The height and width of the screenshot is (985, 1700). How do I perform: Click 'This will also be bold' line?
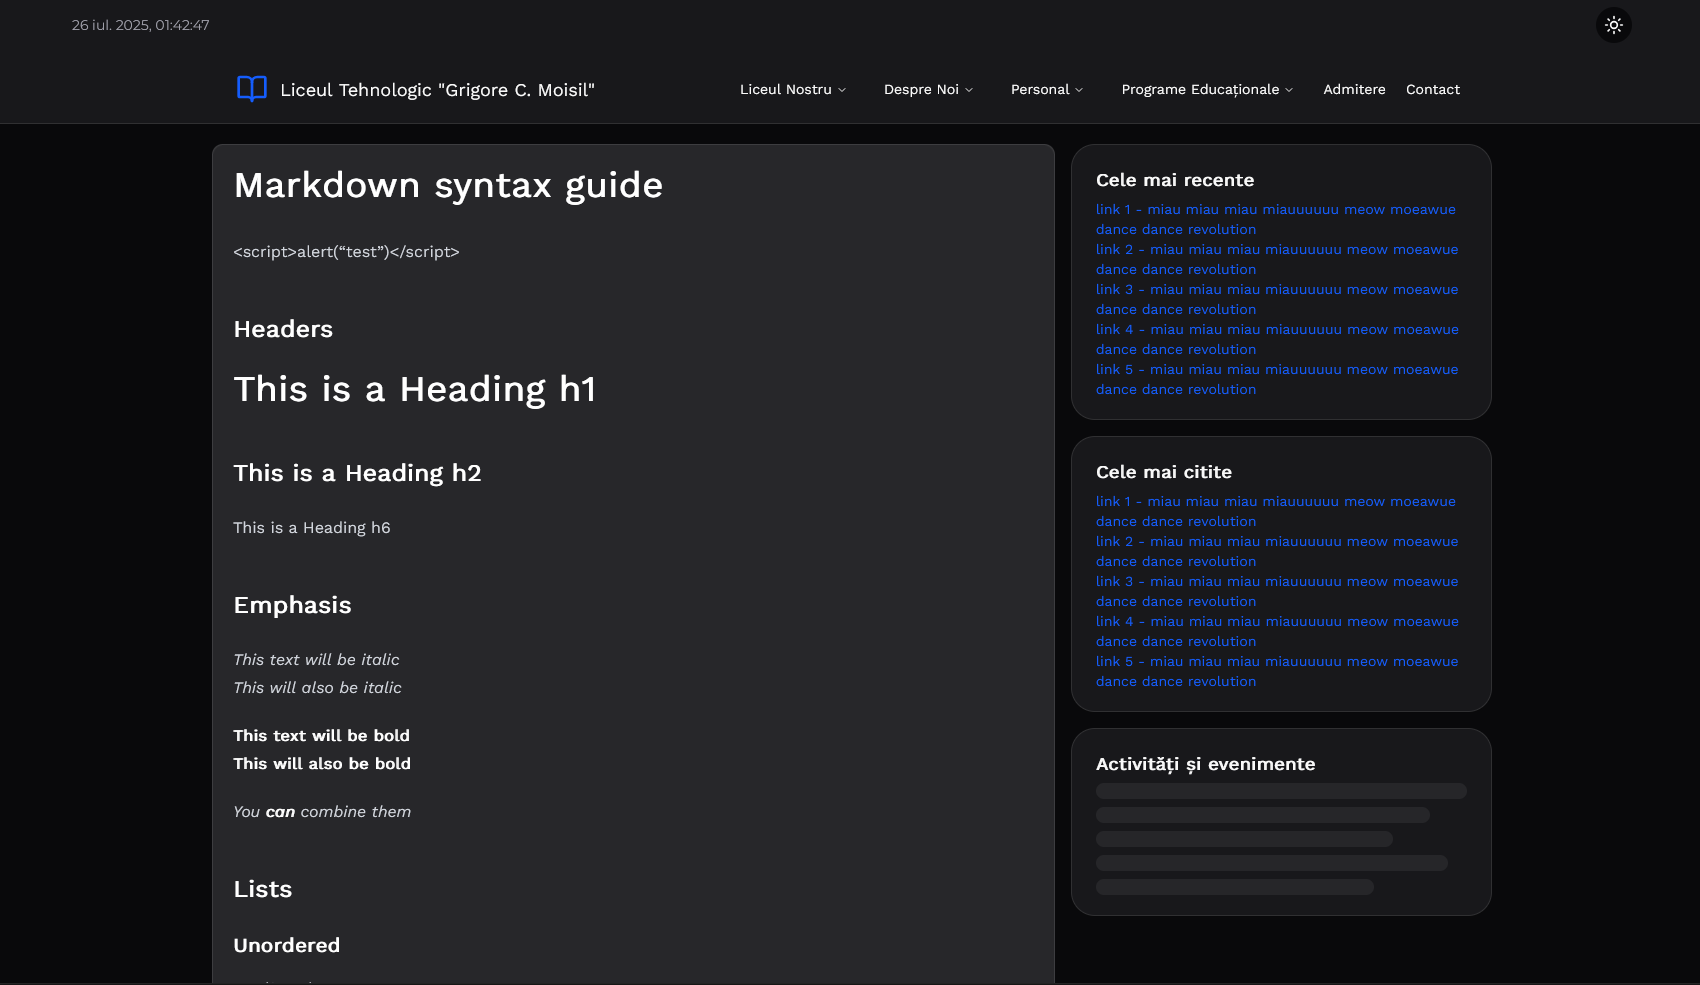click(x=322, y=764)
